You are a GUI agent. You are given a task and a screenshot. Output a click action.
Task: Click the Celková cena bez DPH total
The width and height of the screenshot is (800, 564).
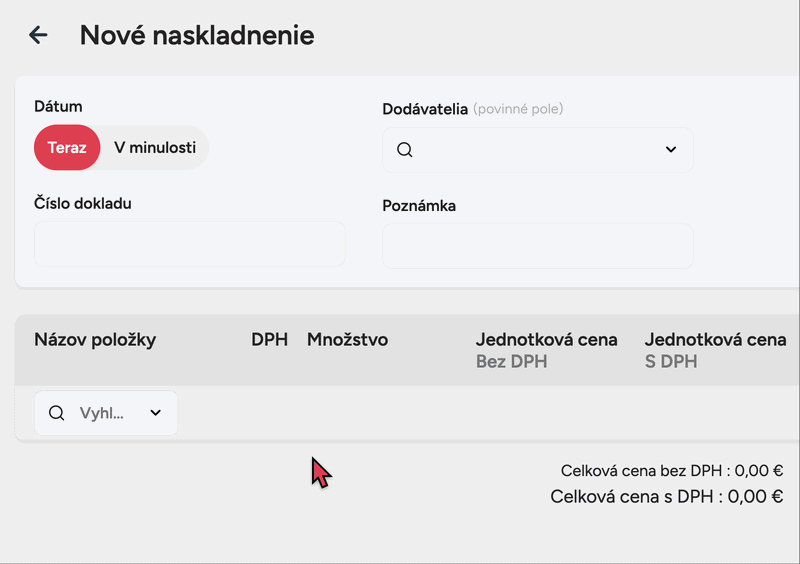pos(671,471)
